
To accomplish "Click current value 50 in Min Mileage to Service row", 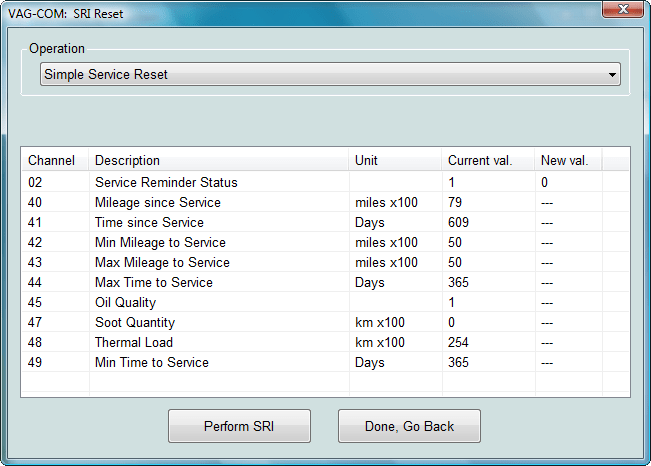I will (455, 242).
